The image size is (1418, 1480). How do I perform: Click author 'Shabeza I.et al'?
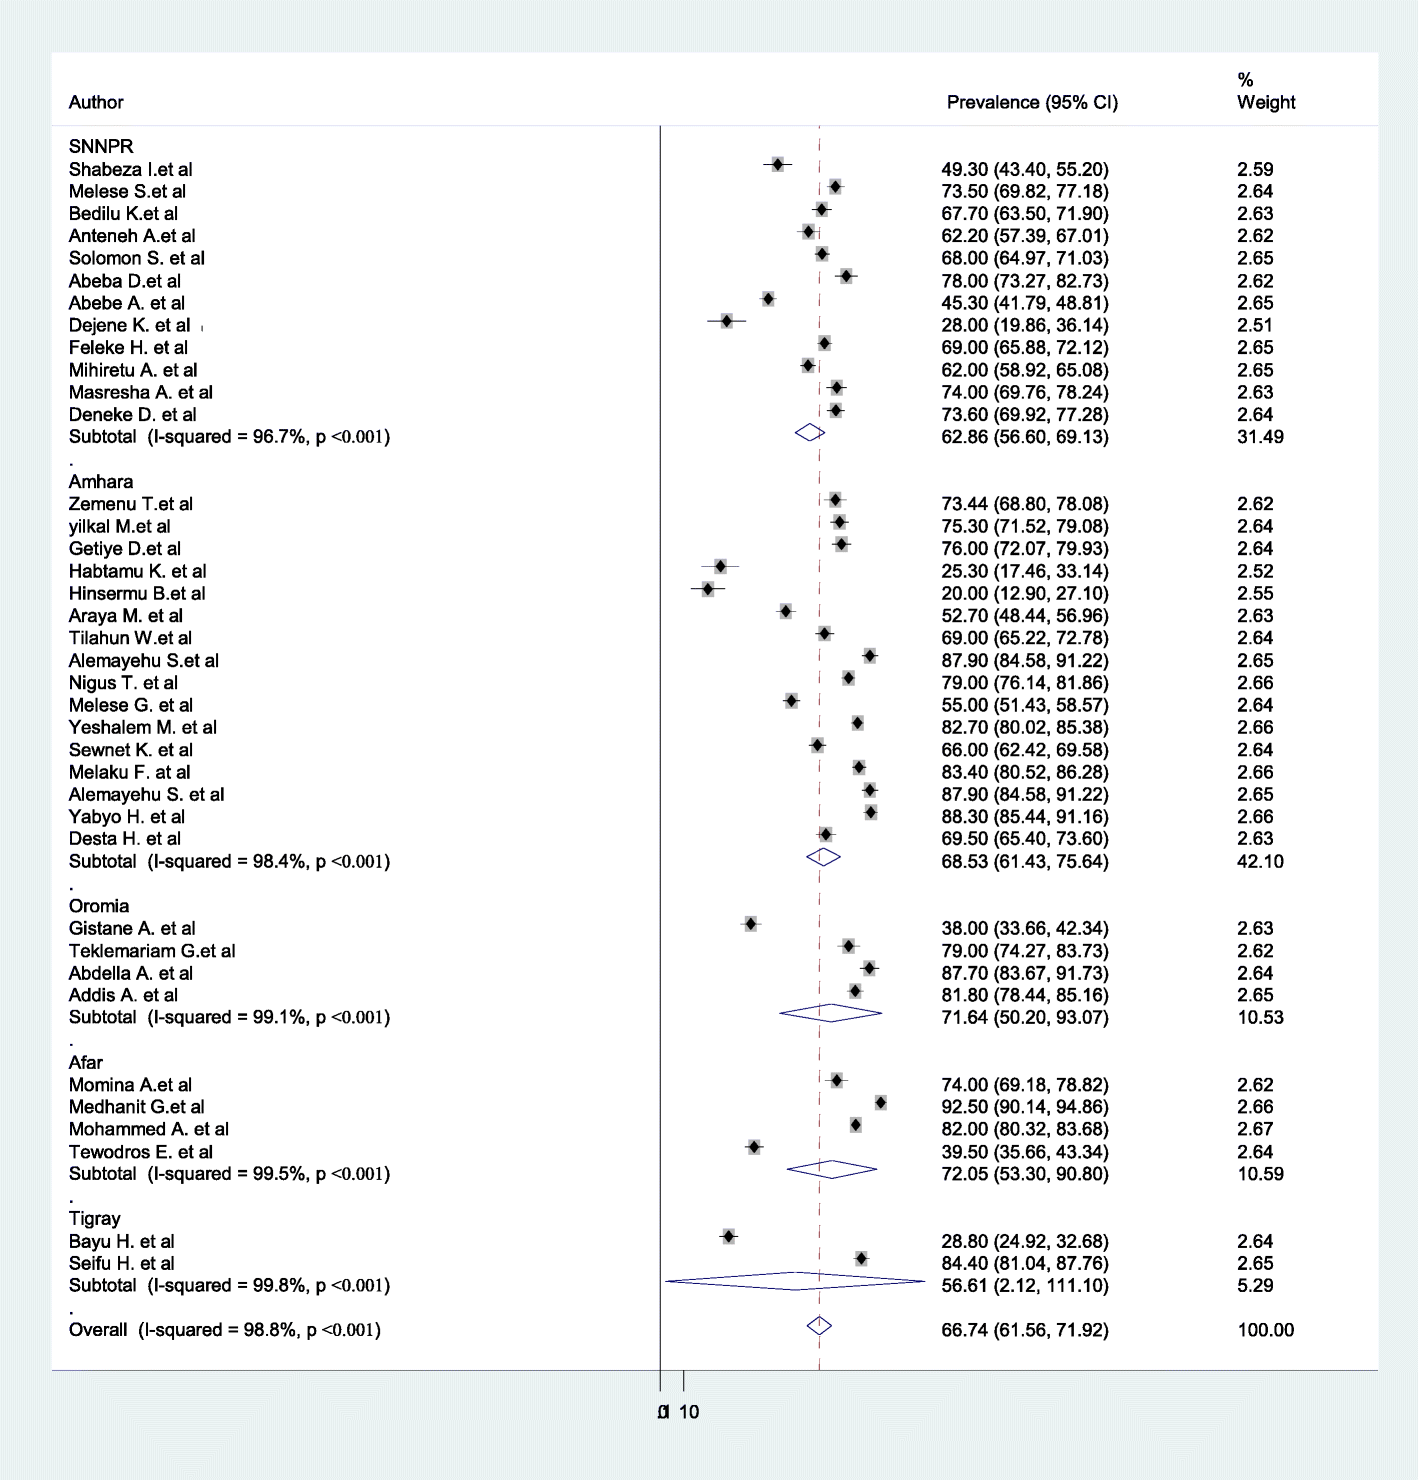click(x=131, y=169)
